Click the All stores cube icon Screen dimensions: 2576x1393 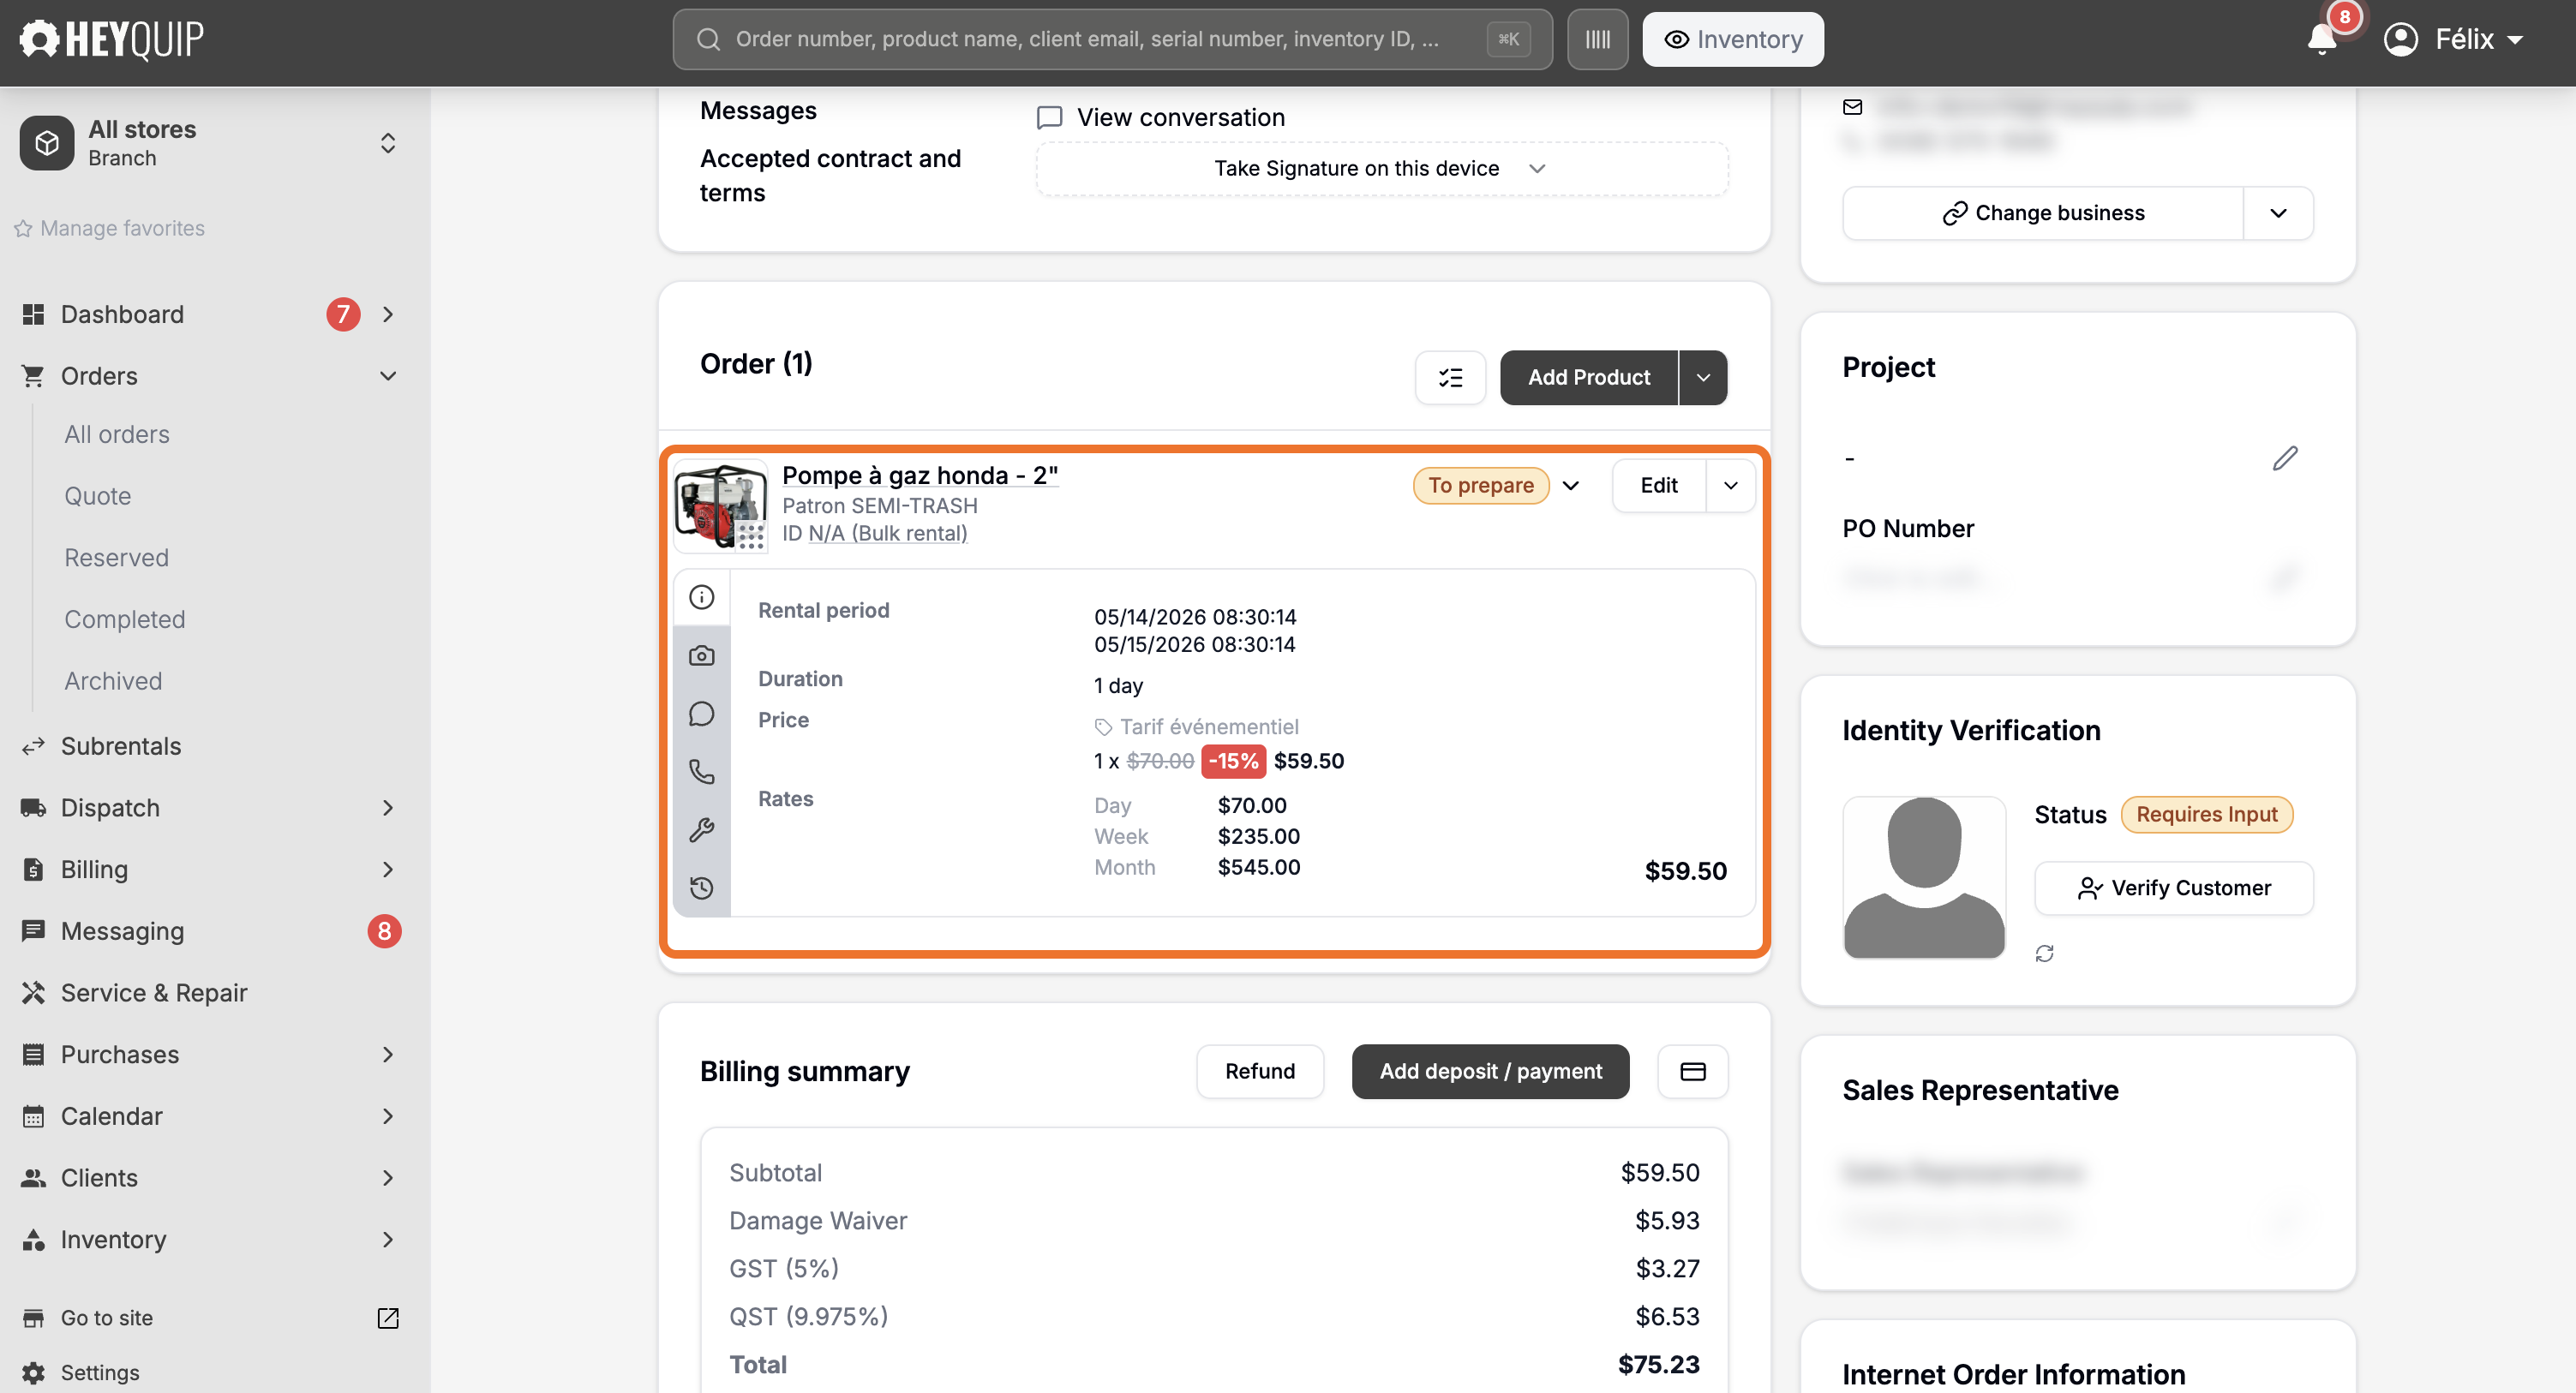coord(47,143)
